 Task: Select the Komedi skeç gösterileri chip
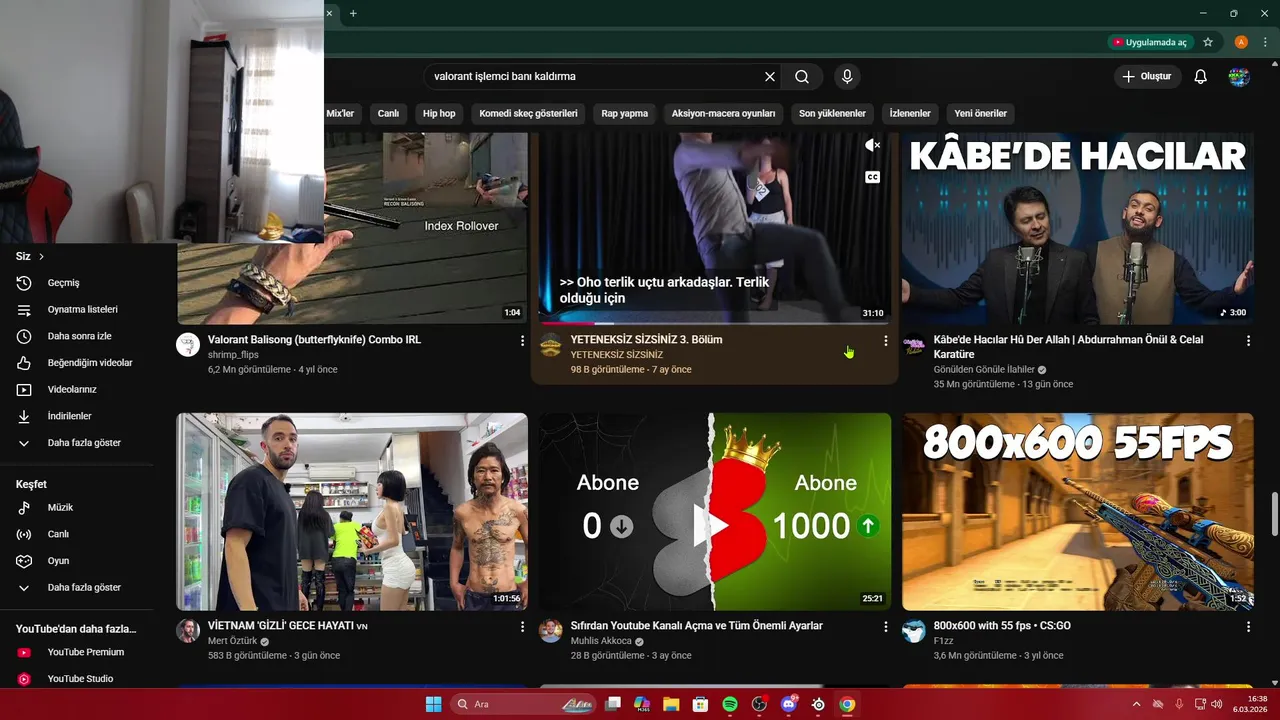pos(528,113)
